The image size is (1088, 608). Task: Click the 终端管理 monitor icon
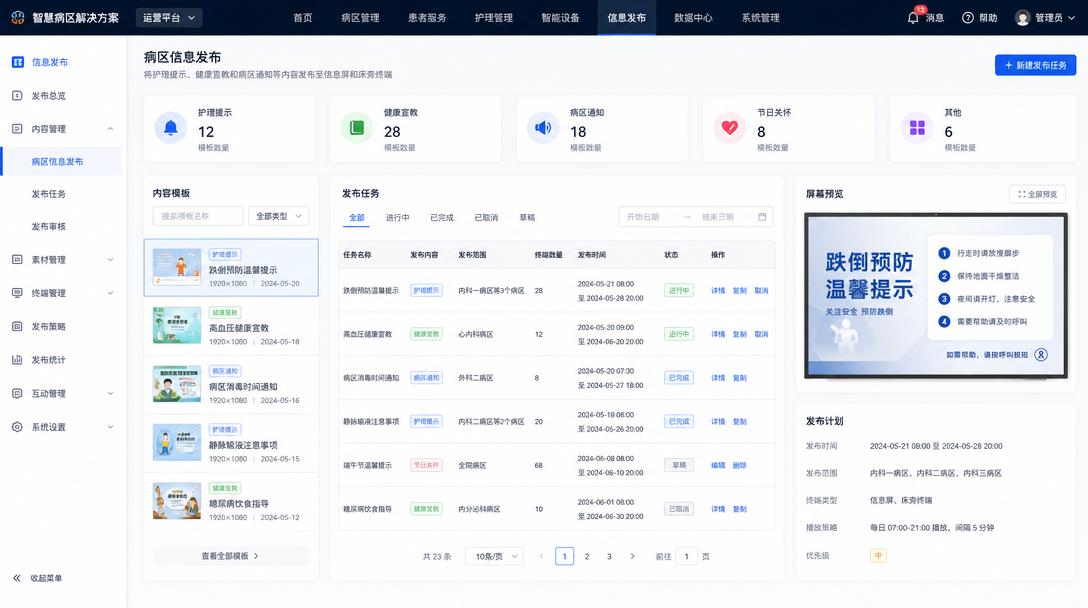pos(17,293)
